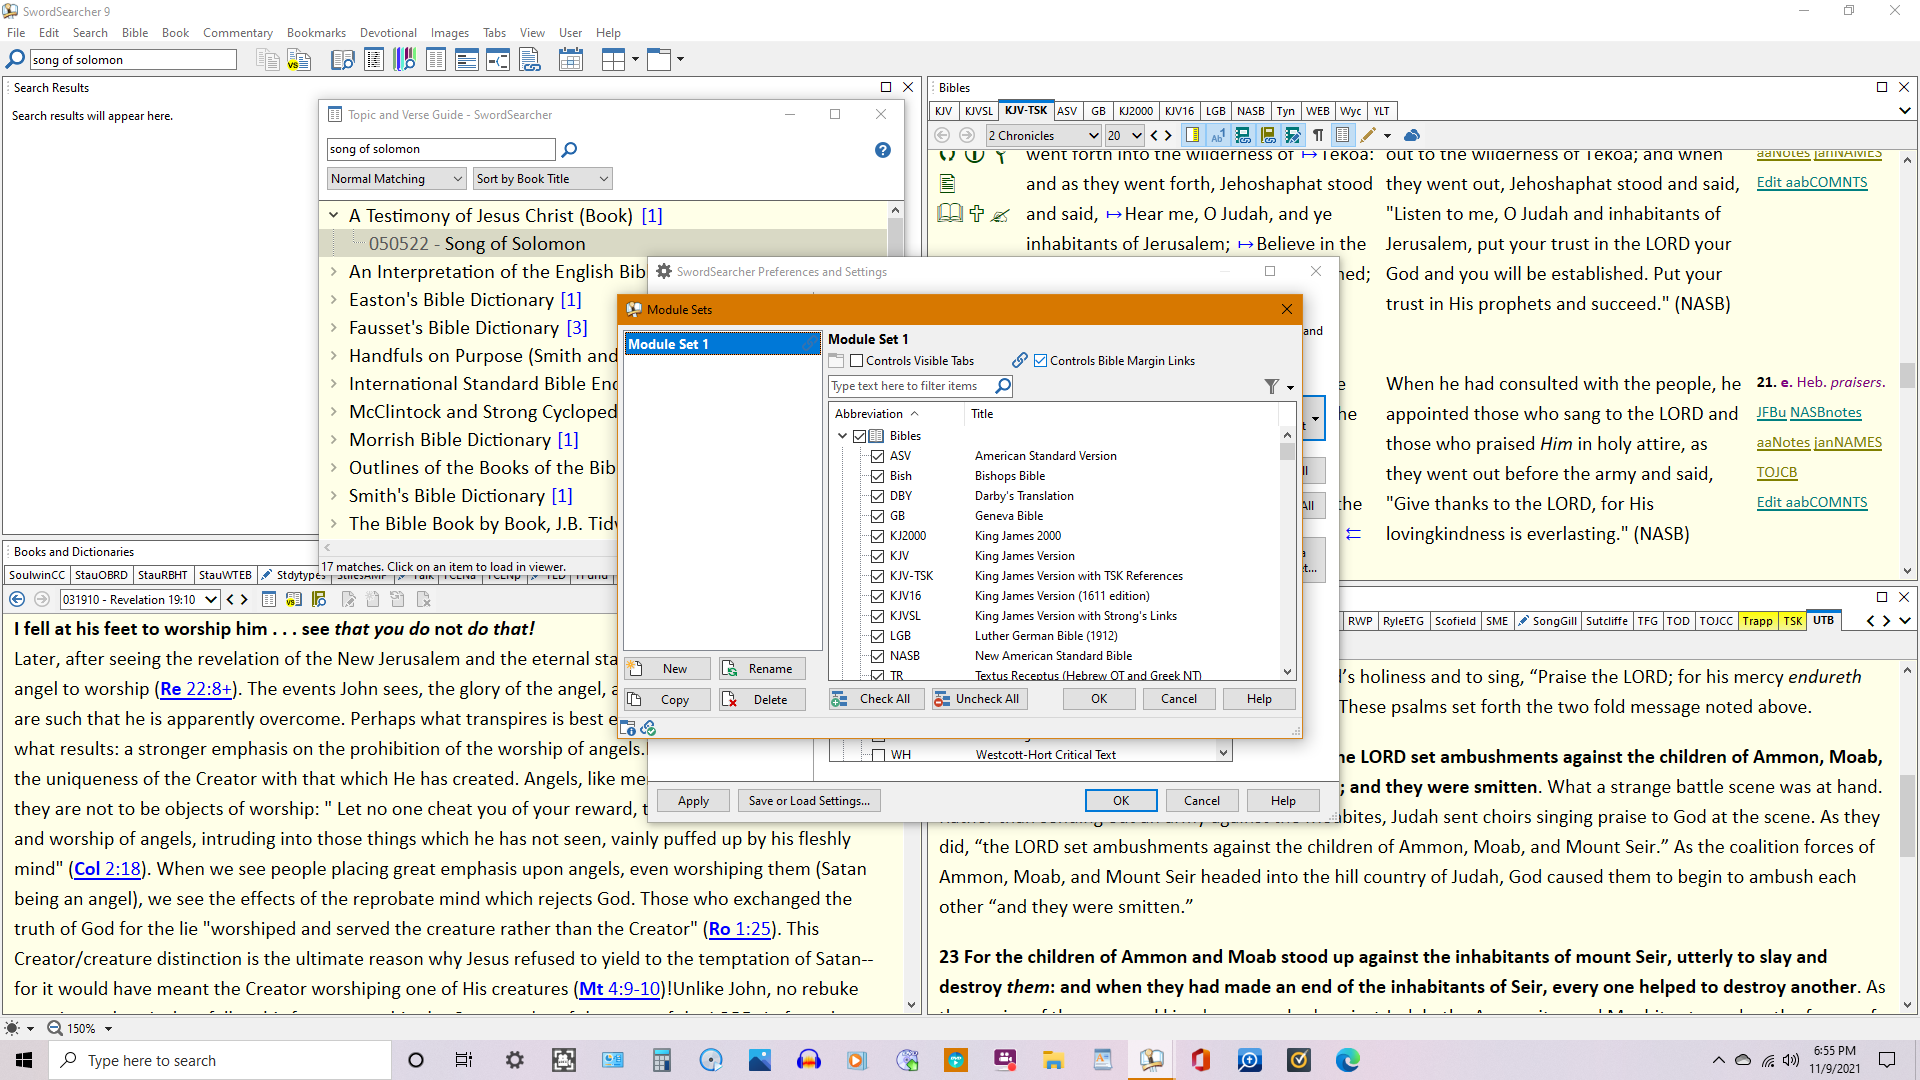The height and width of the screenshot is (1080, 1920).
Task: Uncheck the KJV-TSK module checkbox
Action: [x=877, y=576]
